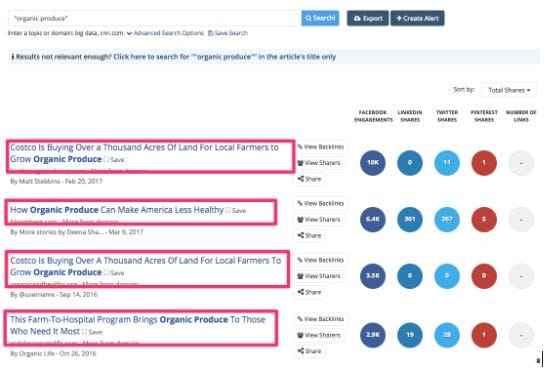Click the Create Alert button
Screen dimensions: 547x375
418,18
